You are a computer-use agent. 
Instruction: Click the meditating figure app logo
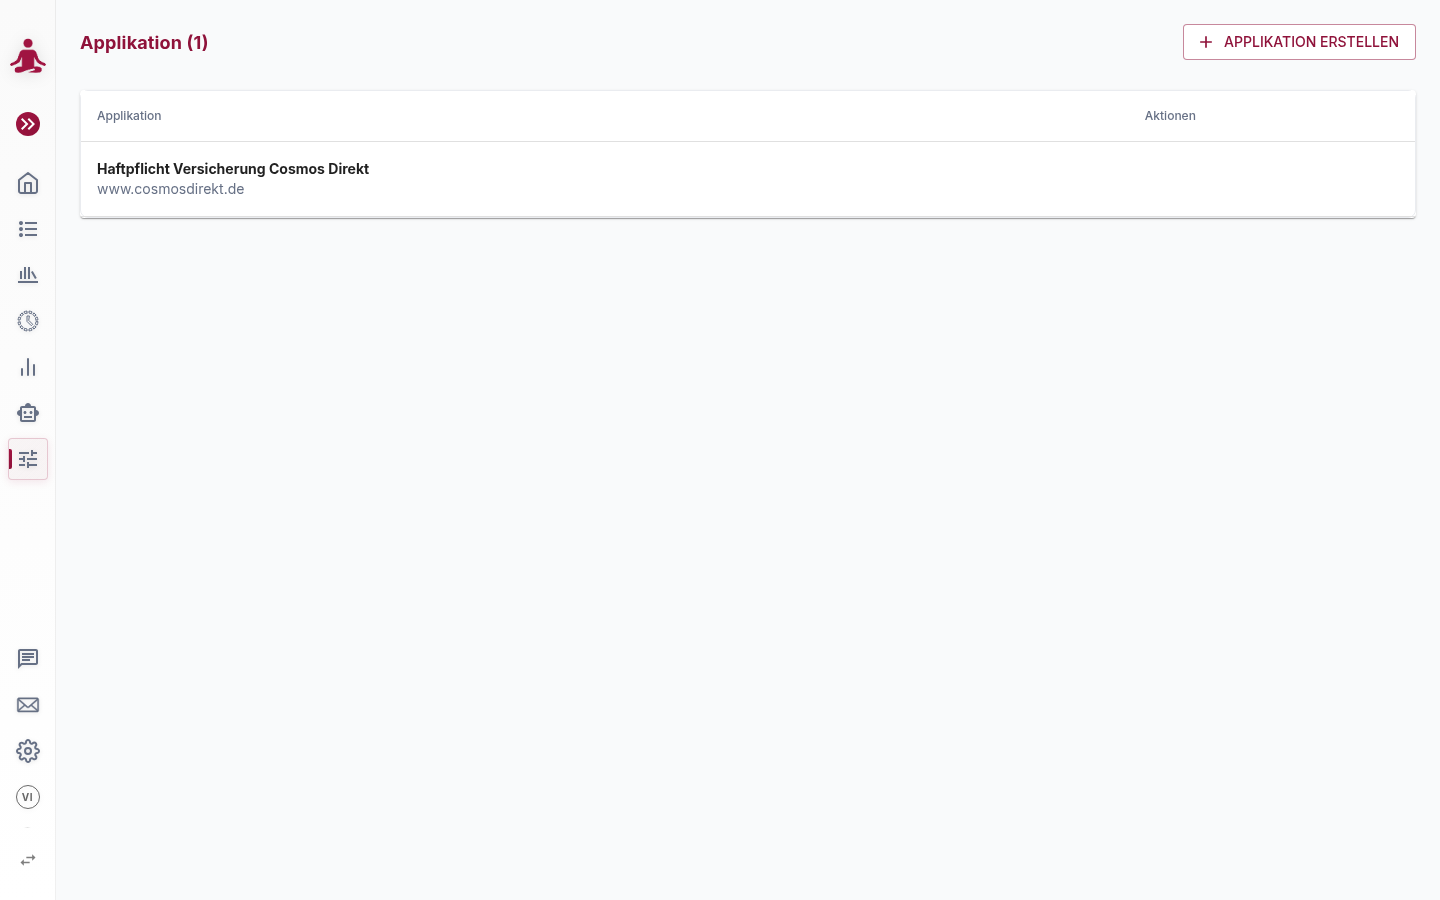click(x=28, y=56)
